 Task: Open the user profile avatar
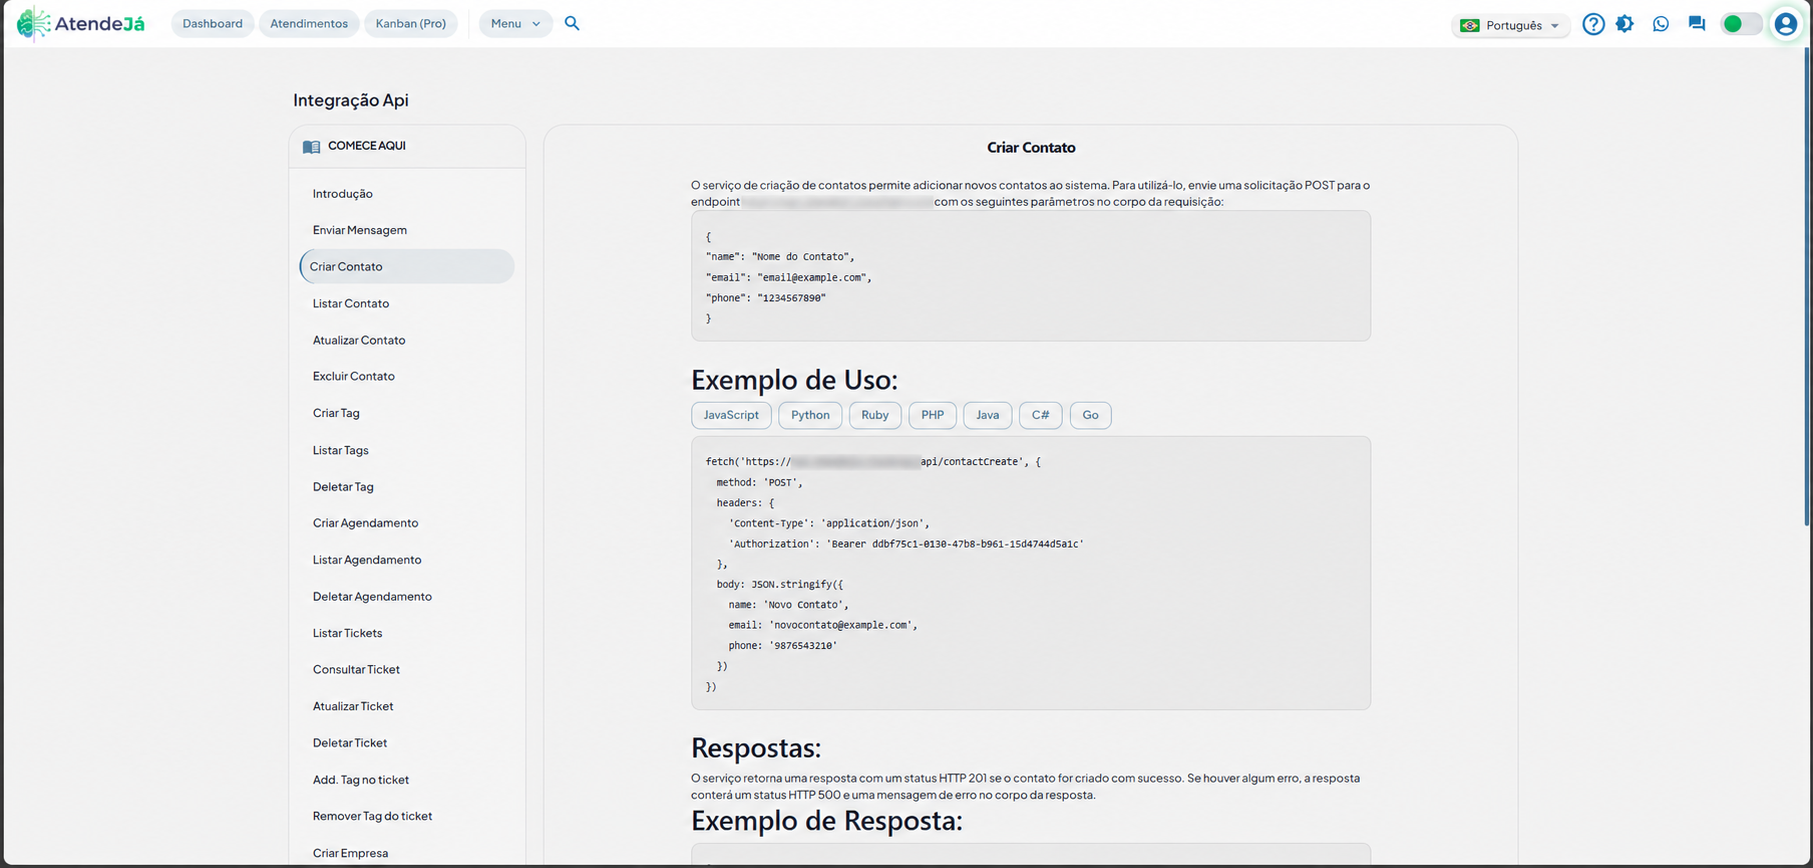[x=1785, y=24]
